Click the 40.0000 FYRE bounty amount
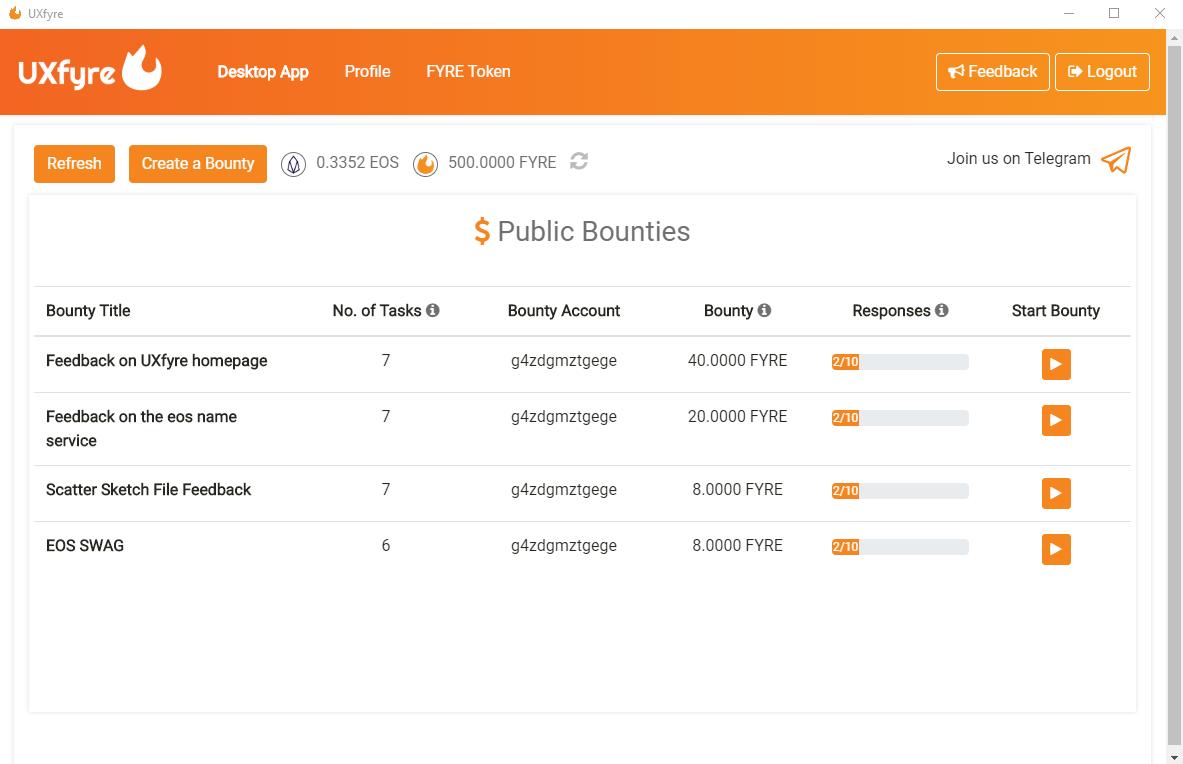This screenshot has height=764, width=1183. point(737,361)
